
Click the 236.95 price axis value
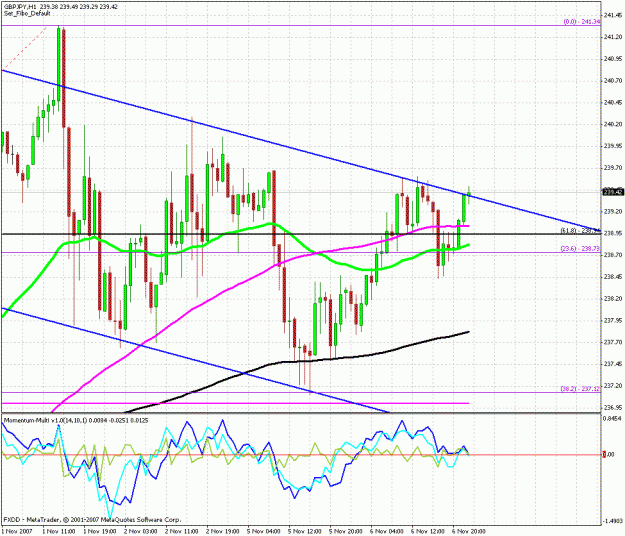pyautogui.click(x=613, y=407)
